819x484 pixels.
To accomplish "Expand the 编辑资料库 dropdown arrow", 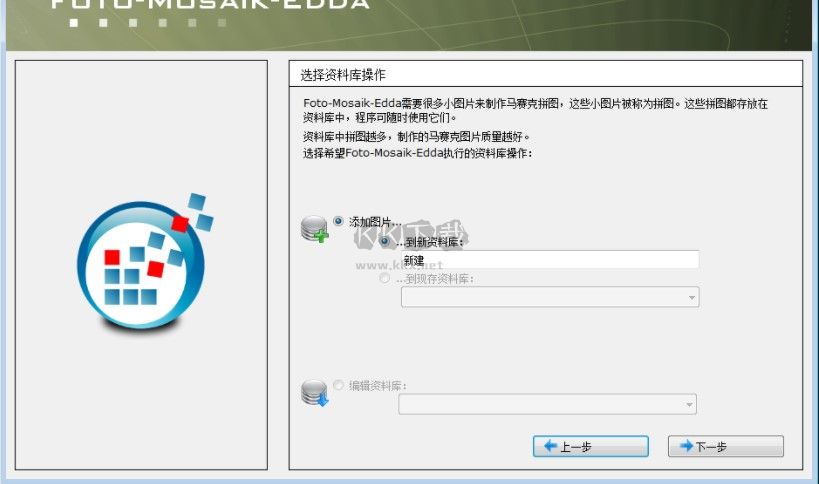I will (x=689, y=405).
